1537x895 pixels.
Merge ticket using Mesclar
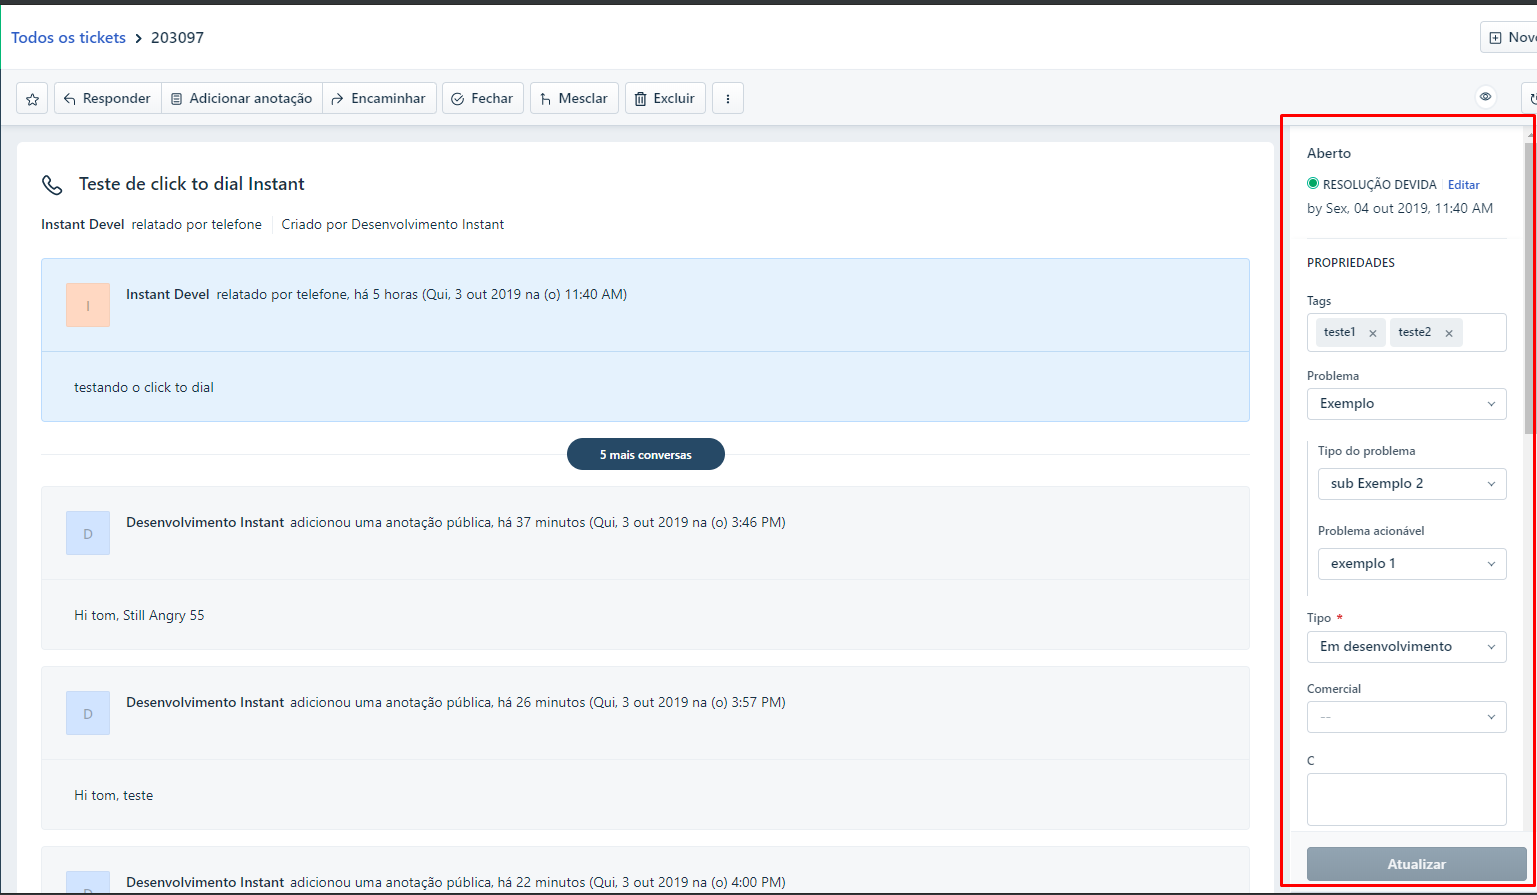(574, 98)
